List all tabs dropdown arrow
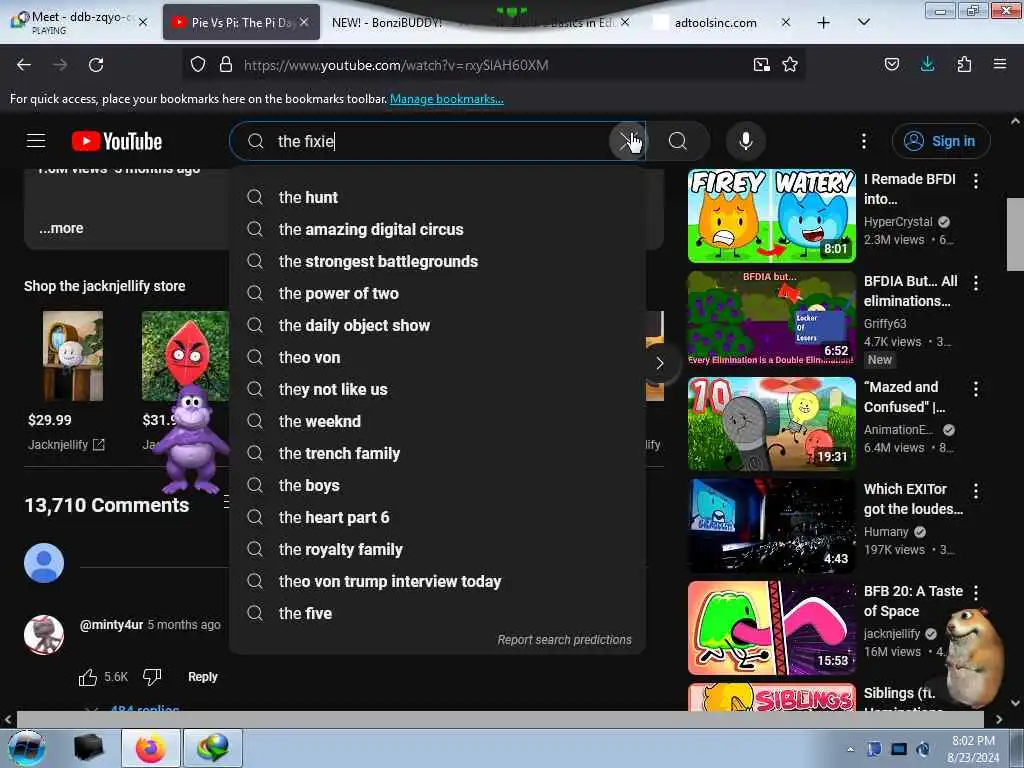 pos(863,22)
